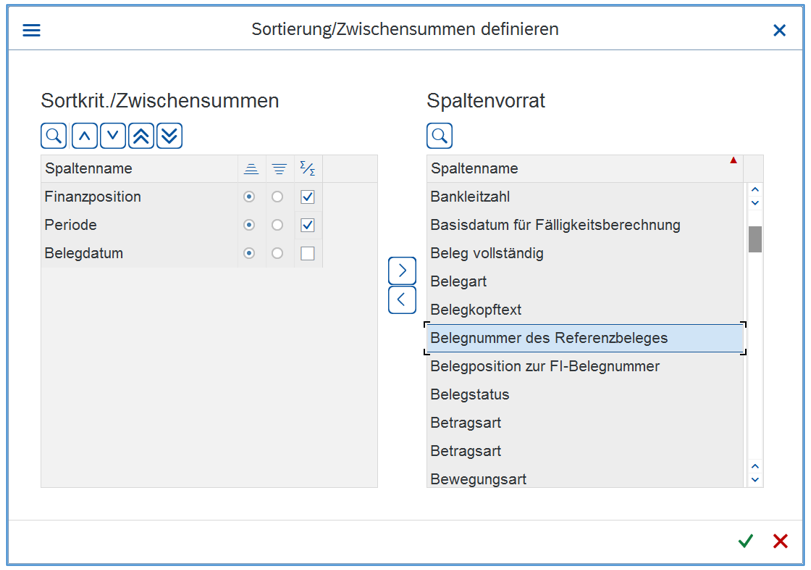
Task: Uncheck subtotal checkbox for Finanzposition
Action: coord(307,197)
